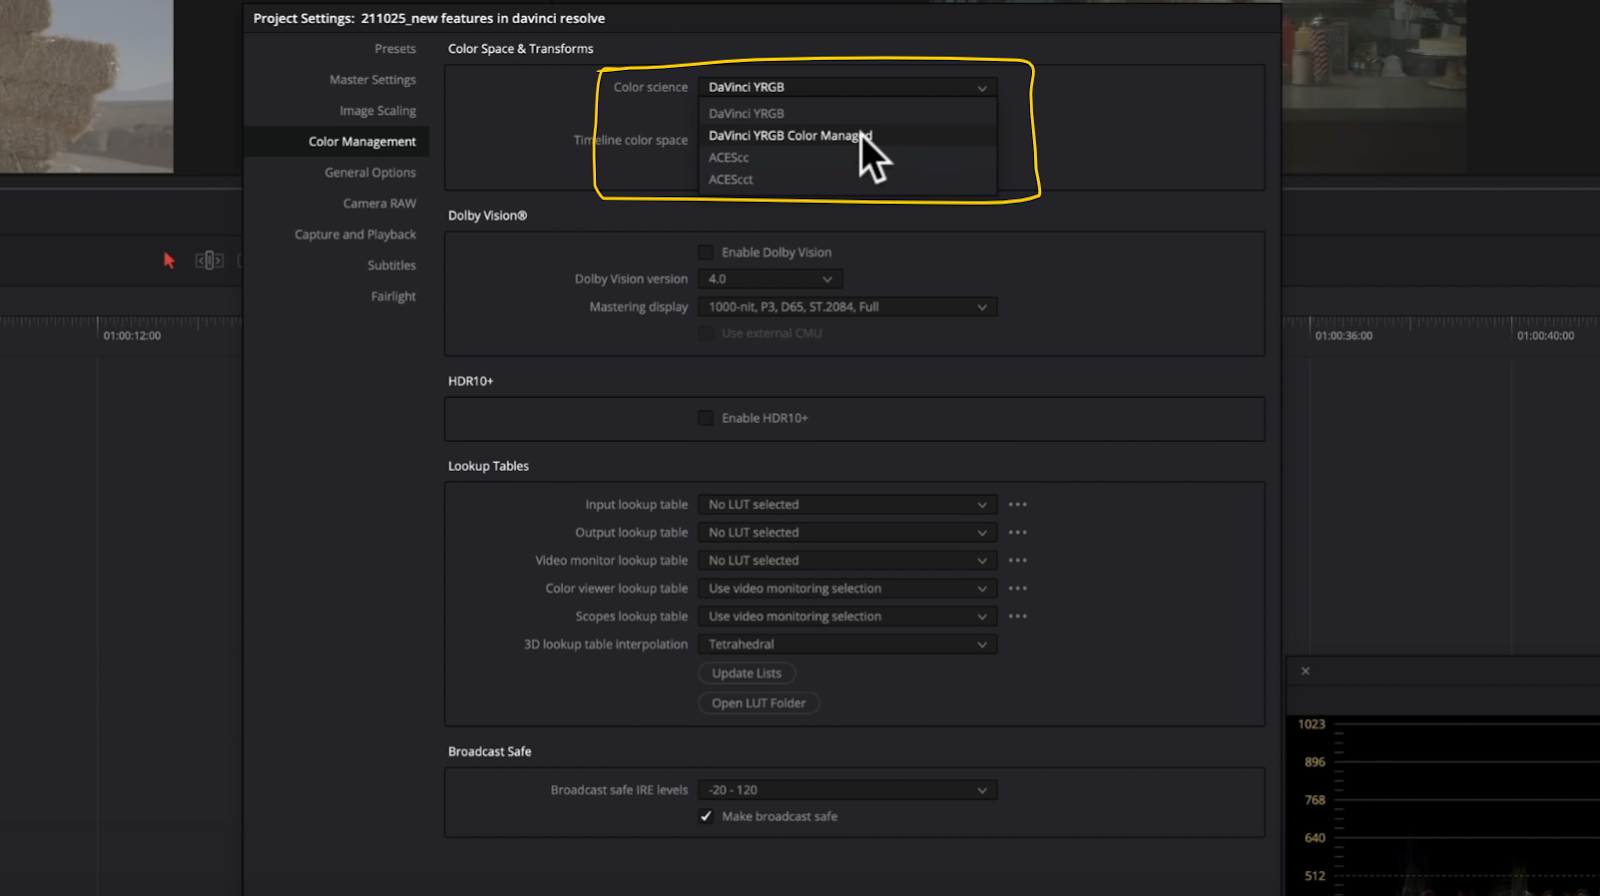Open Broadcast safe IRE levels dropdown
Screen dimensions: 1600x896
coord(847,790)
